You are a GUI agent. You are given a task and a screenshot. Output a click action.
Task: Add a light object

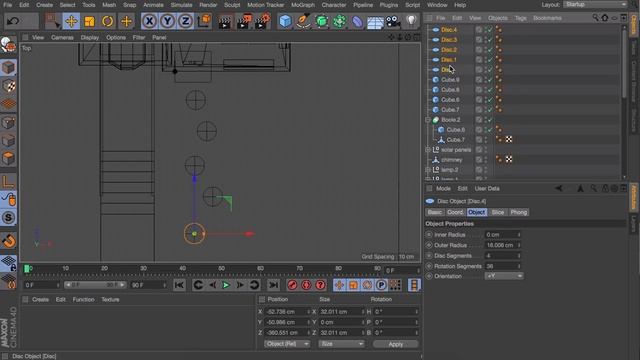(x=411, y=20)
